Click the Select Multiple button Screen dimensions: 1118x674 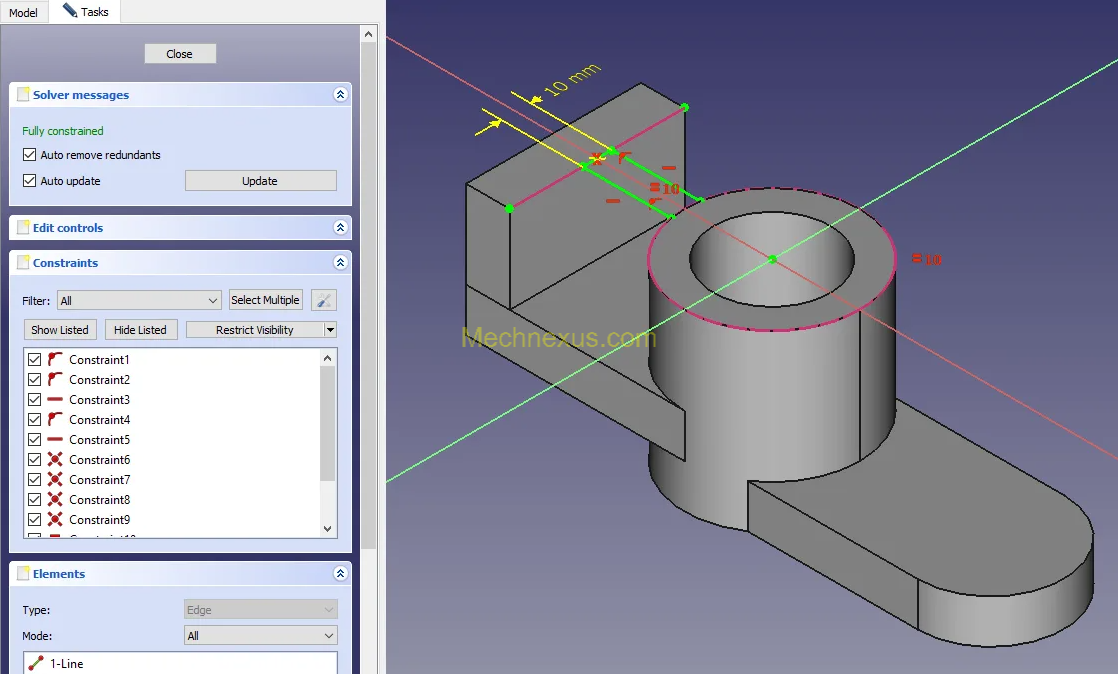(265, 300)
